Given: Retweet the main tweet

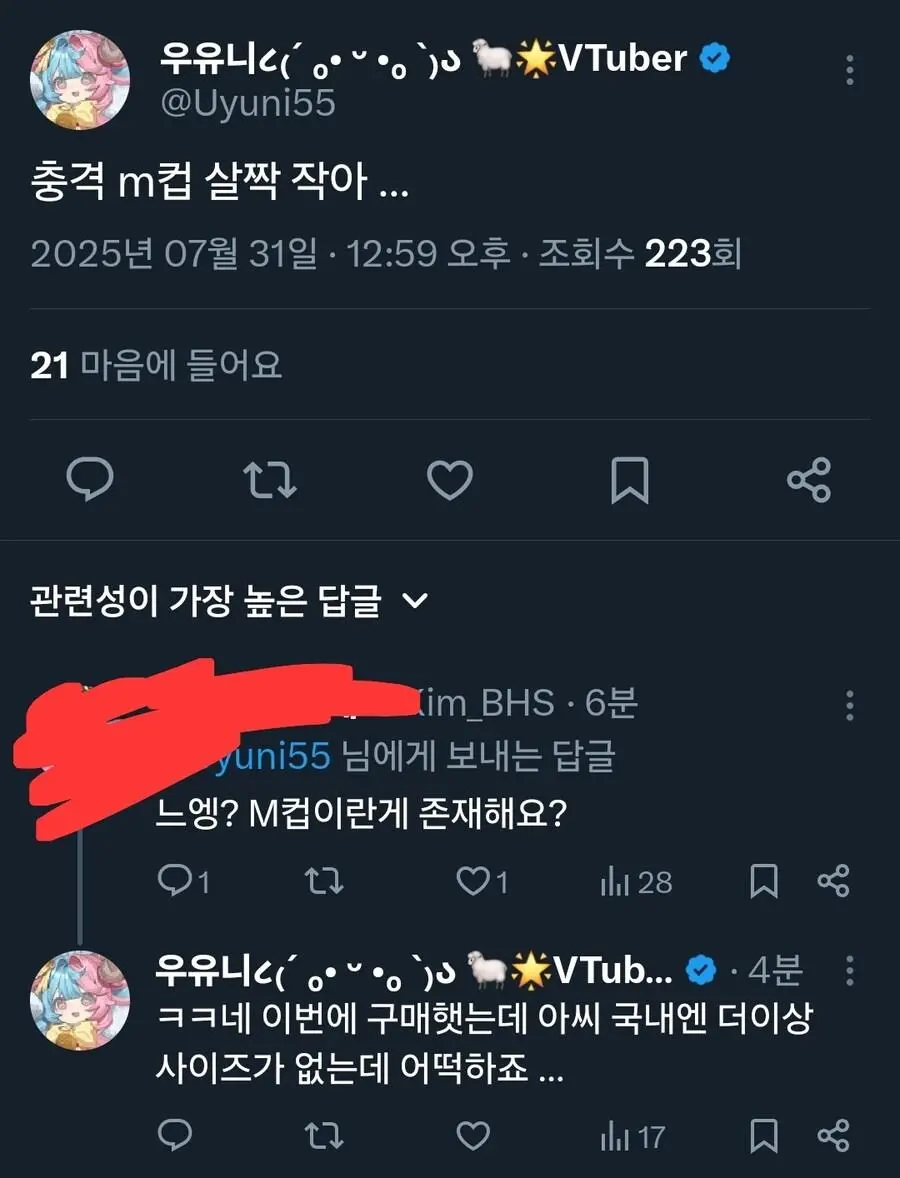Looking at the screenshot, I should tap(270, 480).
